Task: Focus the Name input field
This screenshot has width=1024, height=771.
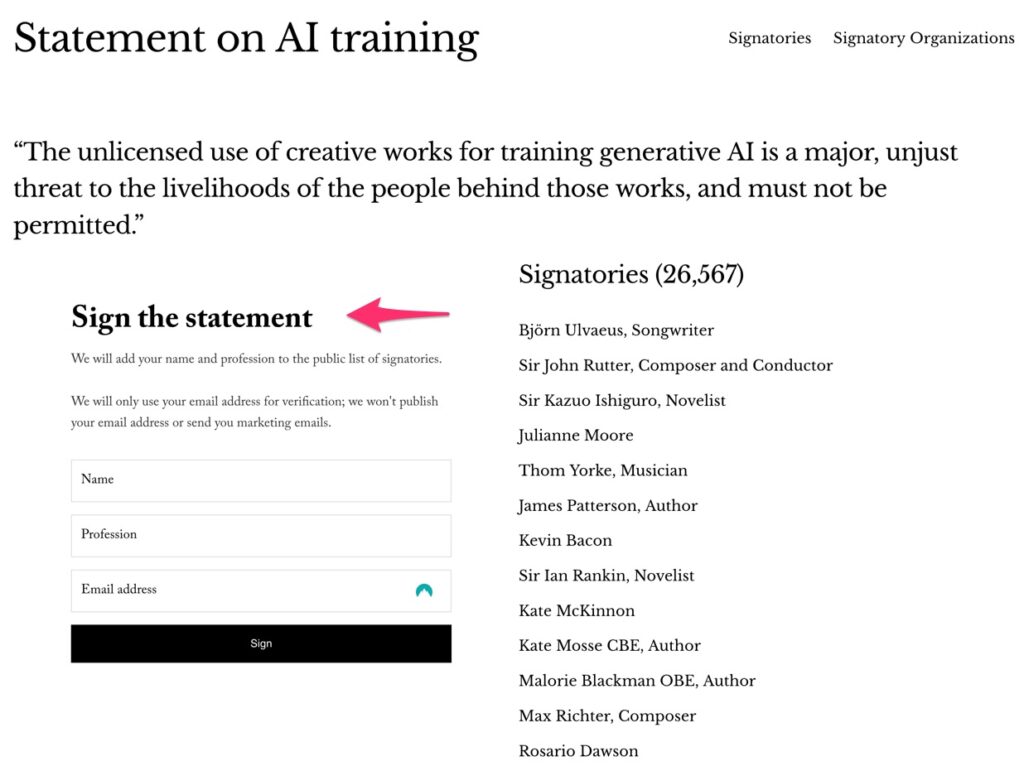Action: point(260,480)
